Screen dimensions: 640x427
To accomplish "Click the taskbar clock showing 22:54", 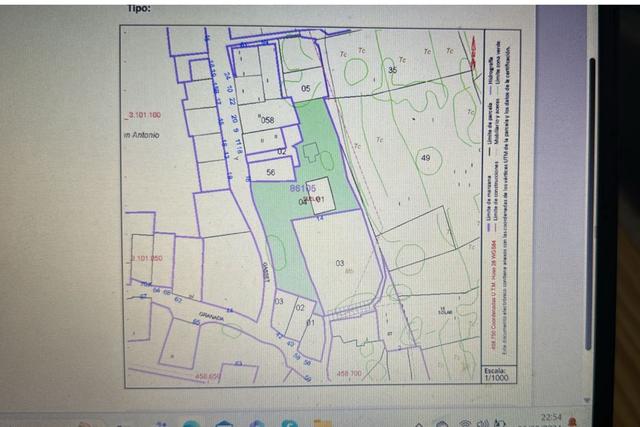I will (550, 419).
